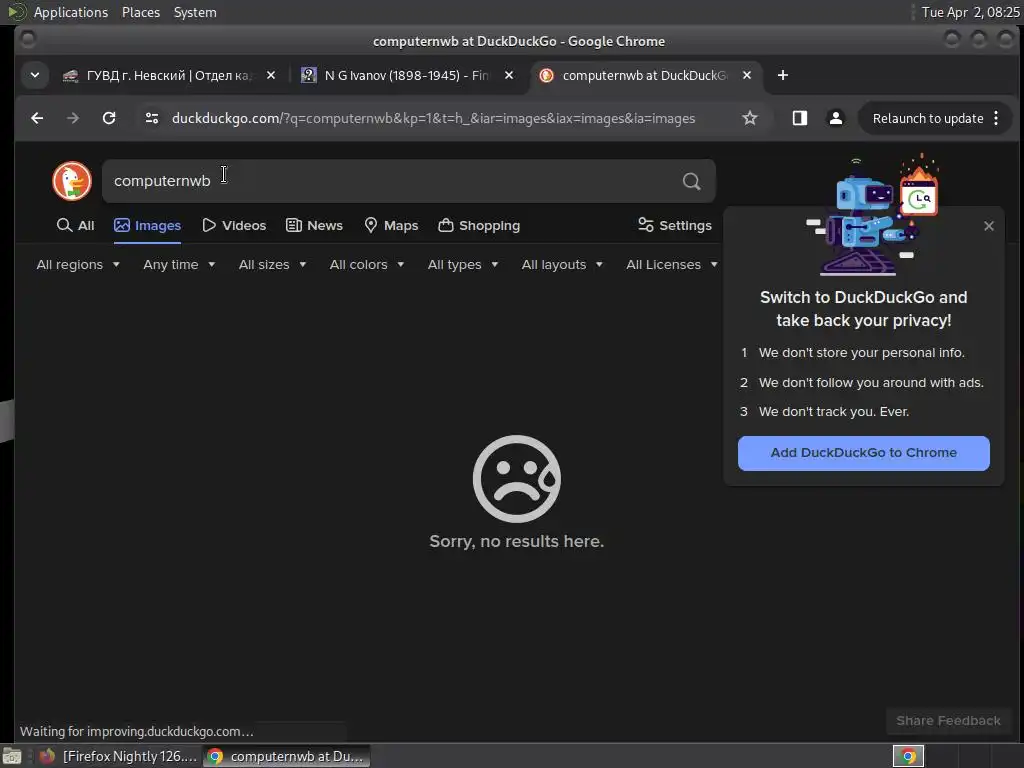
Task: Expand the All colors filter
Action: pos(366,264)
